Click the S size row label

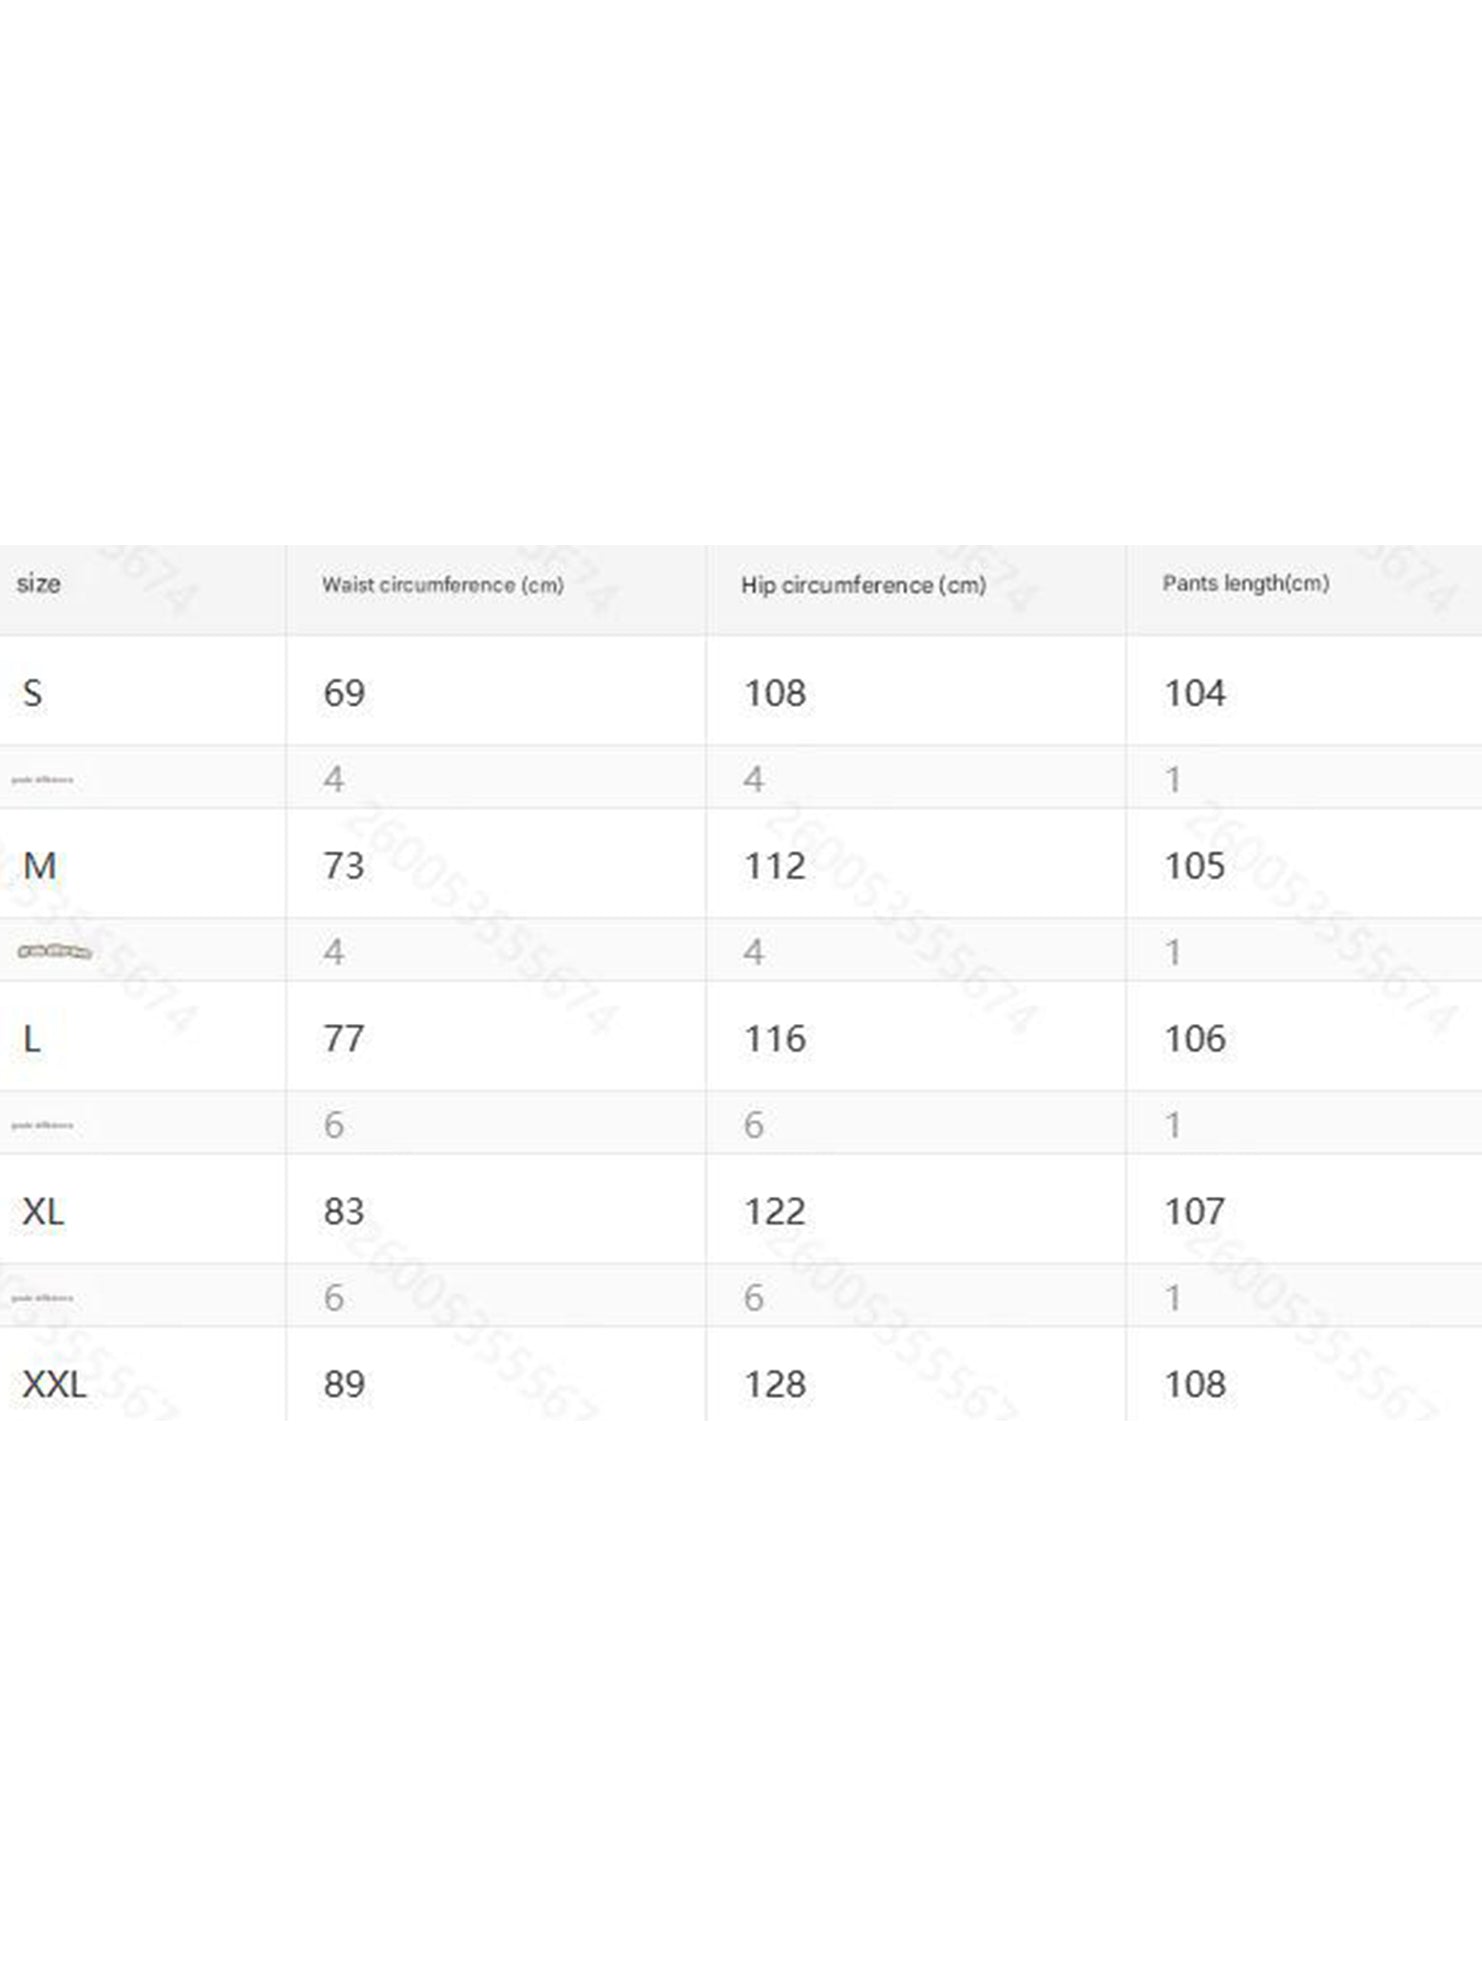coord(32,693)
